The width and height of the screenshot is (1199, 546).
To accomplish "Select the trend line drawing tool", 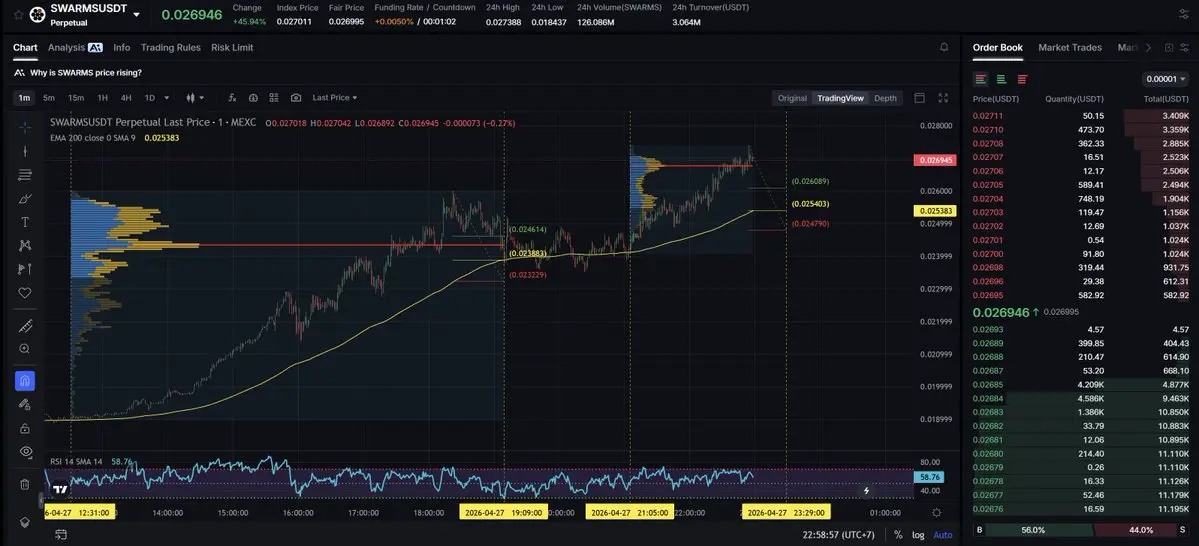I will tap(24, 151).
